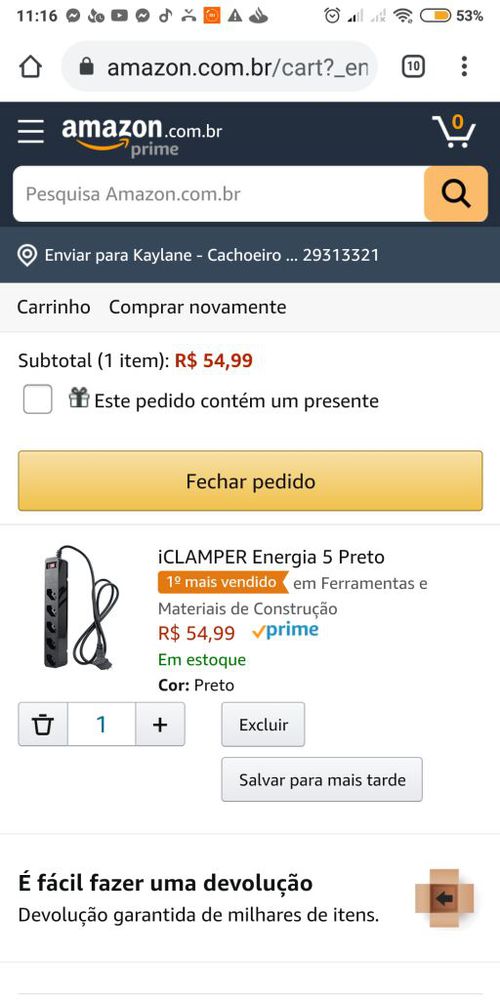Tap the amazon.com.br URL address bar
Screen dimensions: 500x1000
[219, 66]
